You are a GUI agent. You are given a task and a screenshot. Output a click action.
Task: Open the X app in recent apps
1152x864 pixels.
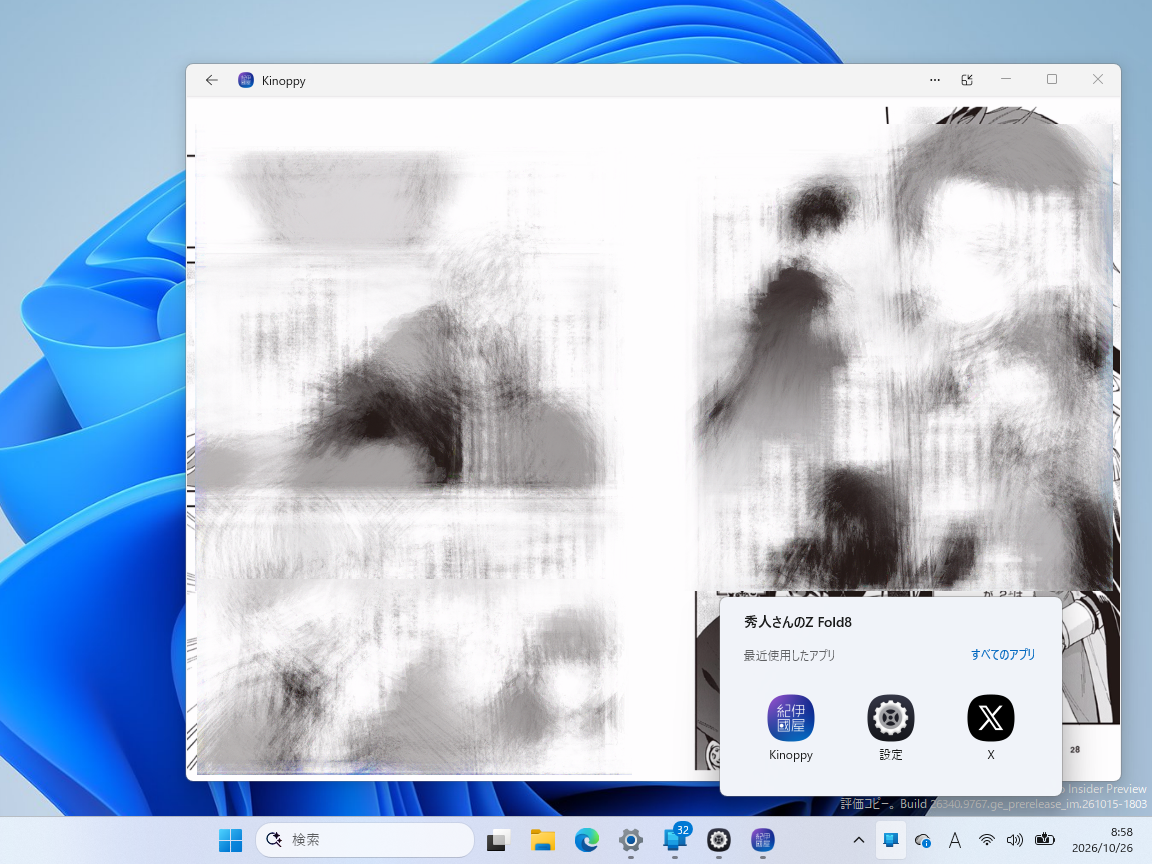[x=990, y=727]
